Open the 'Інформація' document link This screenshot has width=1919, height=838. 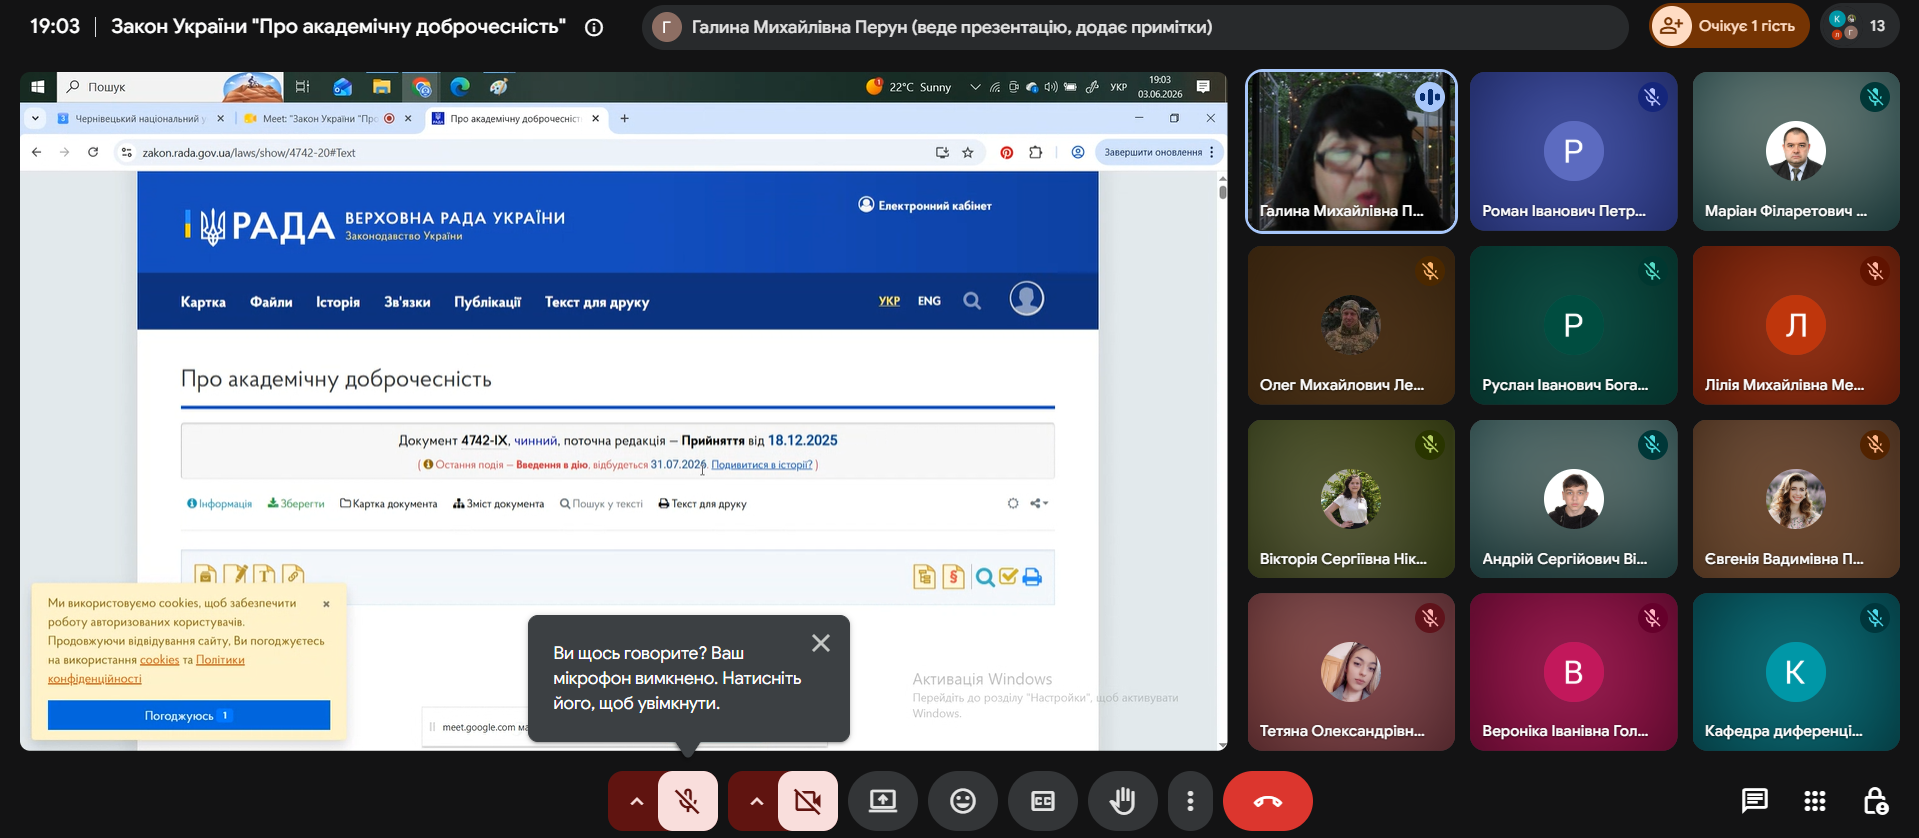coord(220,504)
